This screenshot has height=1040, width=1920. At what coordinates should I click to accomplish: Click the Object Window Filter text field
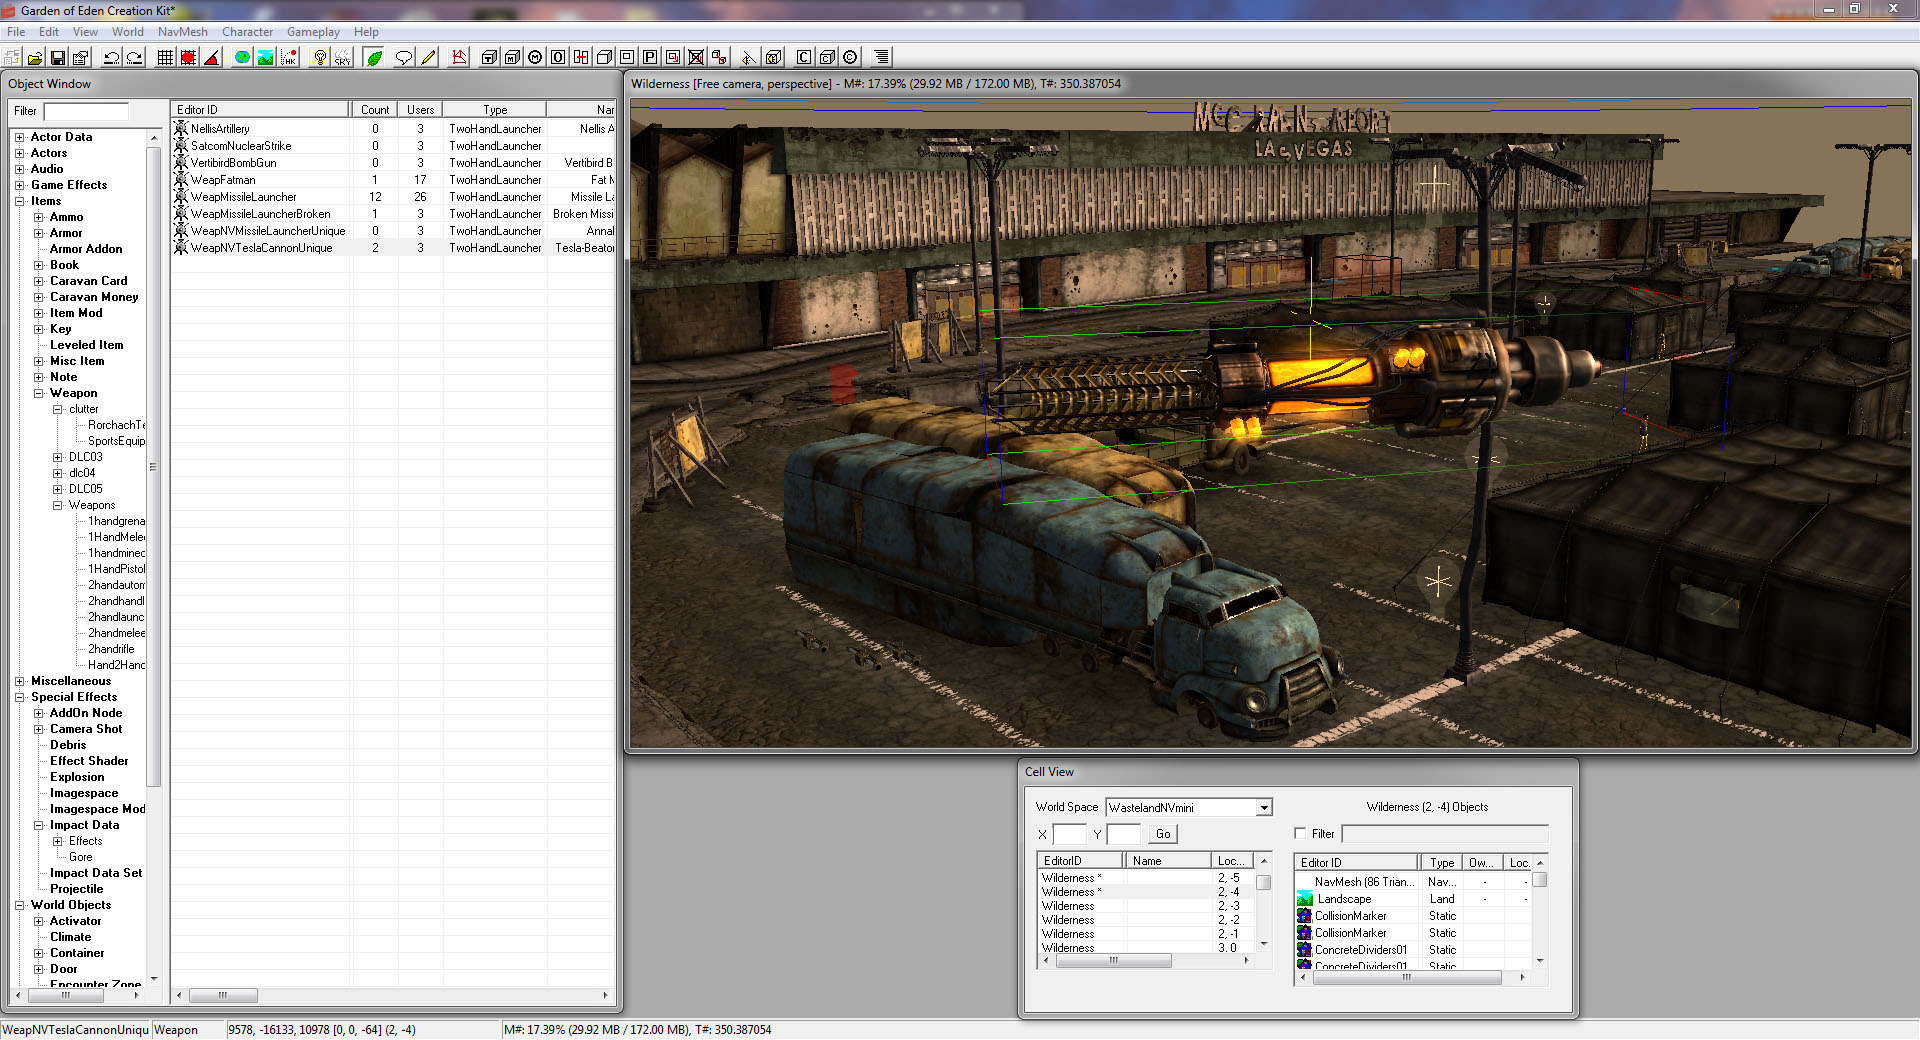tap(86, 111)
